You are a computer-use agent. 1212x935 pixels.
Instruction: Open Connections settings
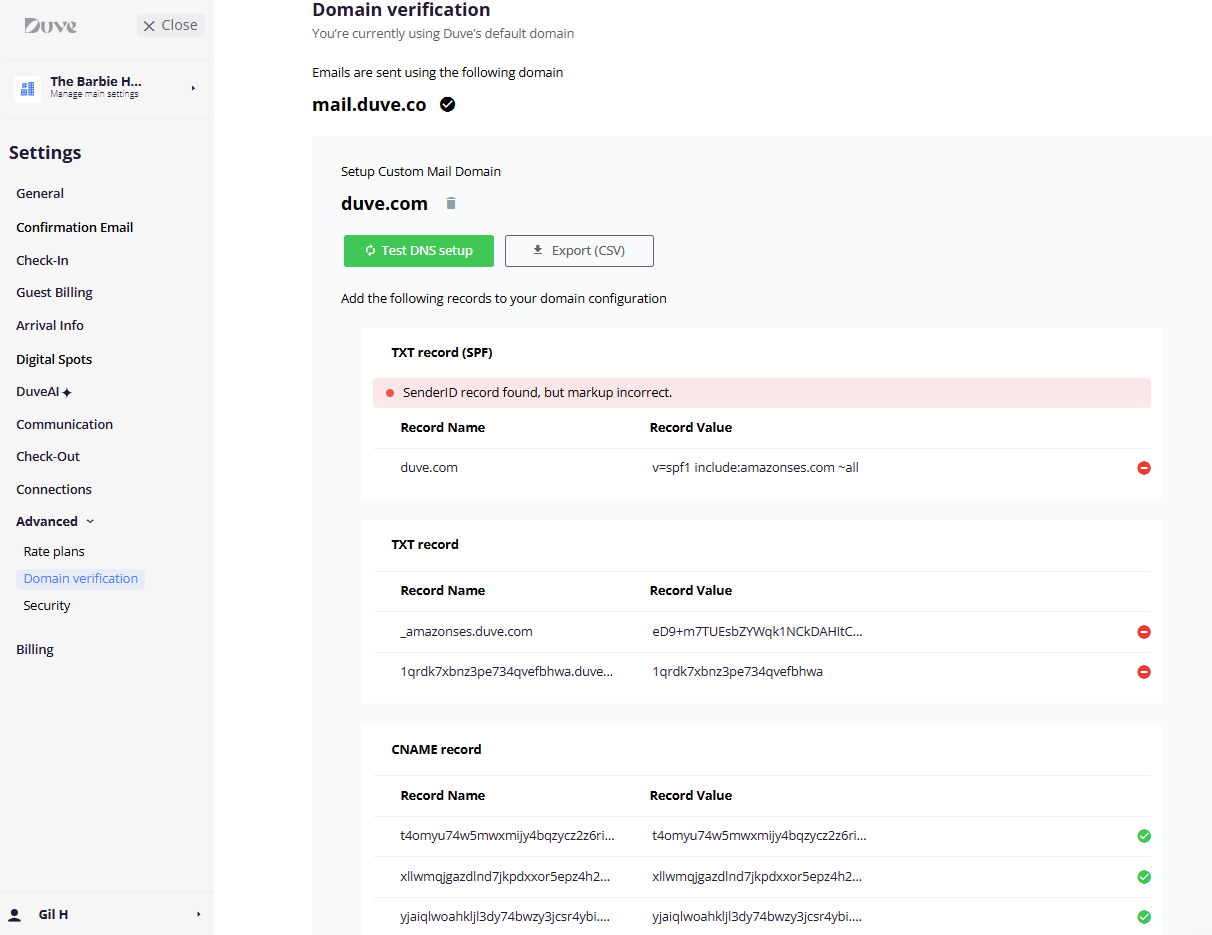54,489
